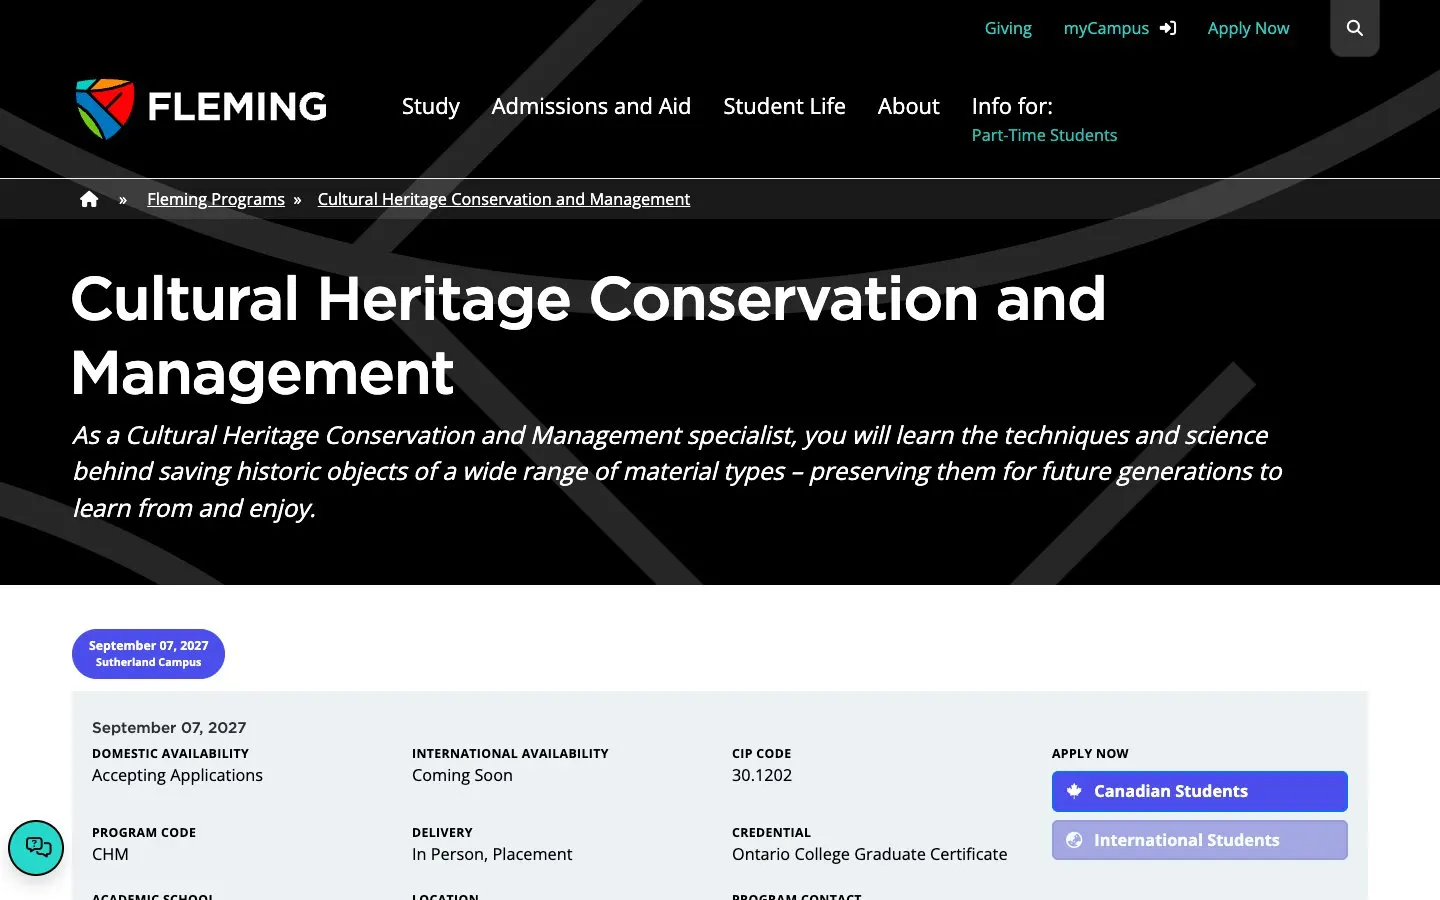Viewport: 1440px width, 900px height.
Task: Click the program code value CHM
Action: (110, 854)
